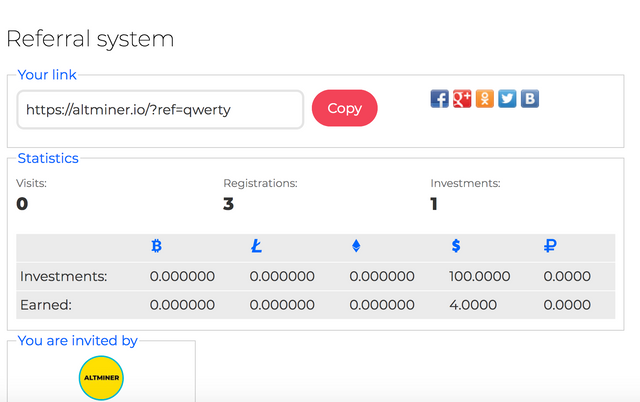
Task: Click the Bitcoin column icon
Action: point(156,246)
